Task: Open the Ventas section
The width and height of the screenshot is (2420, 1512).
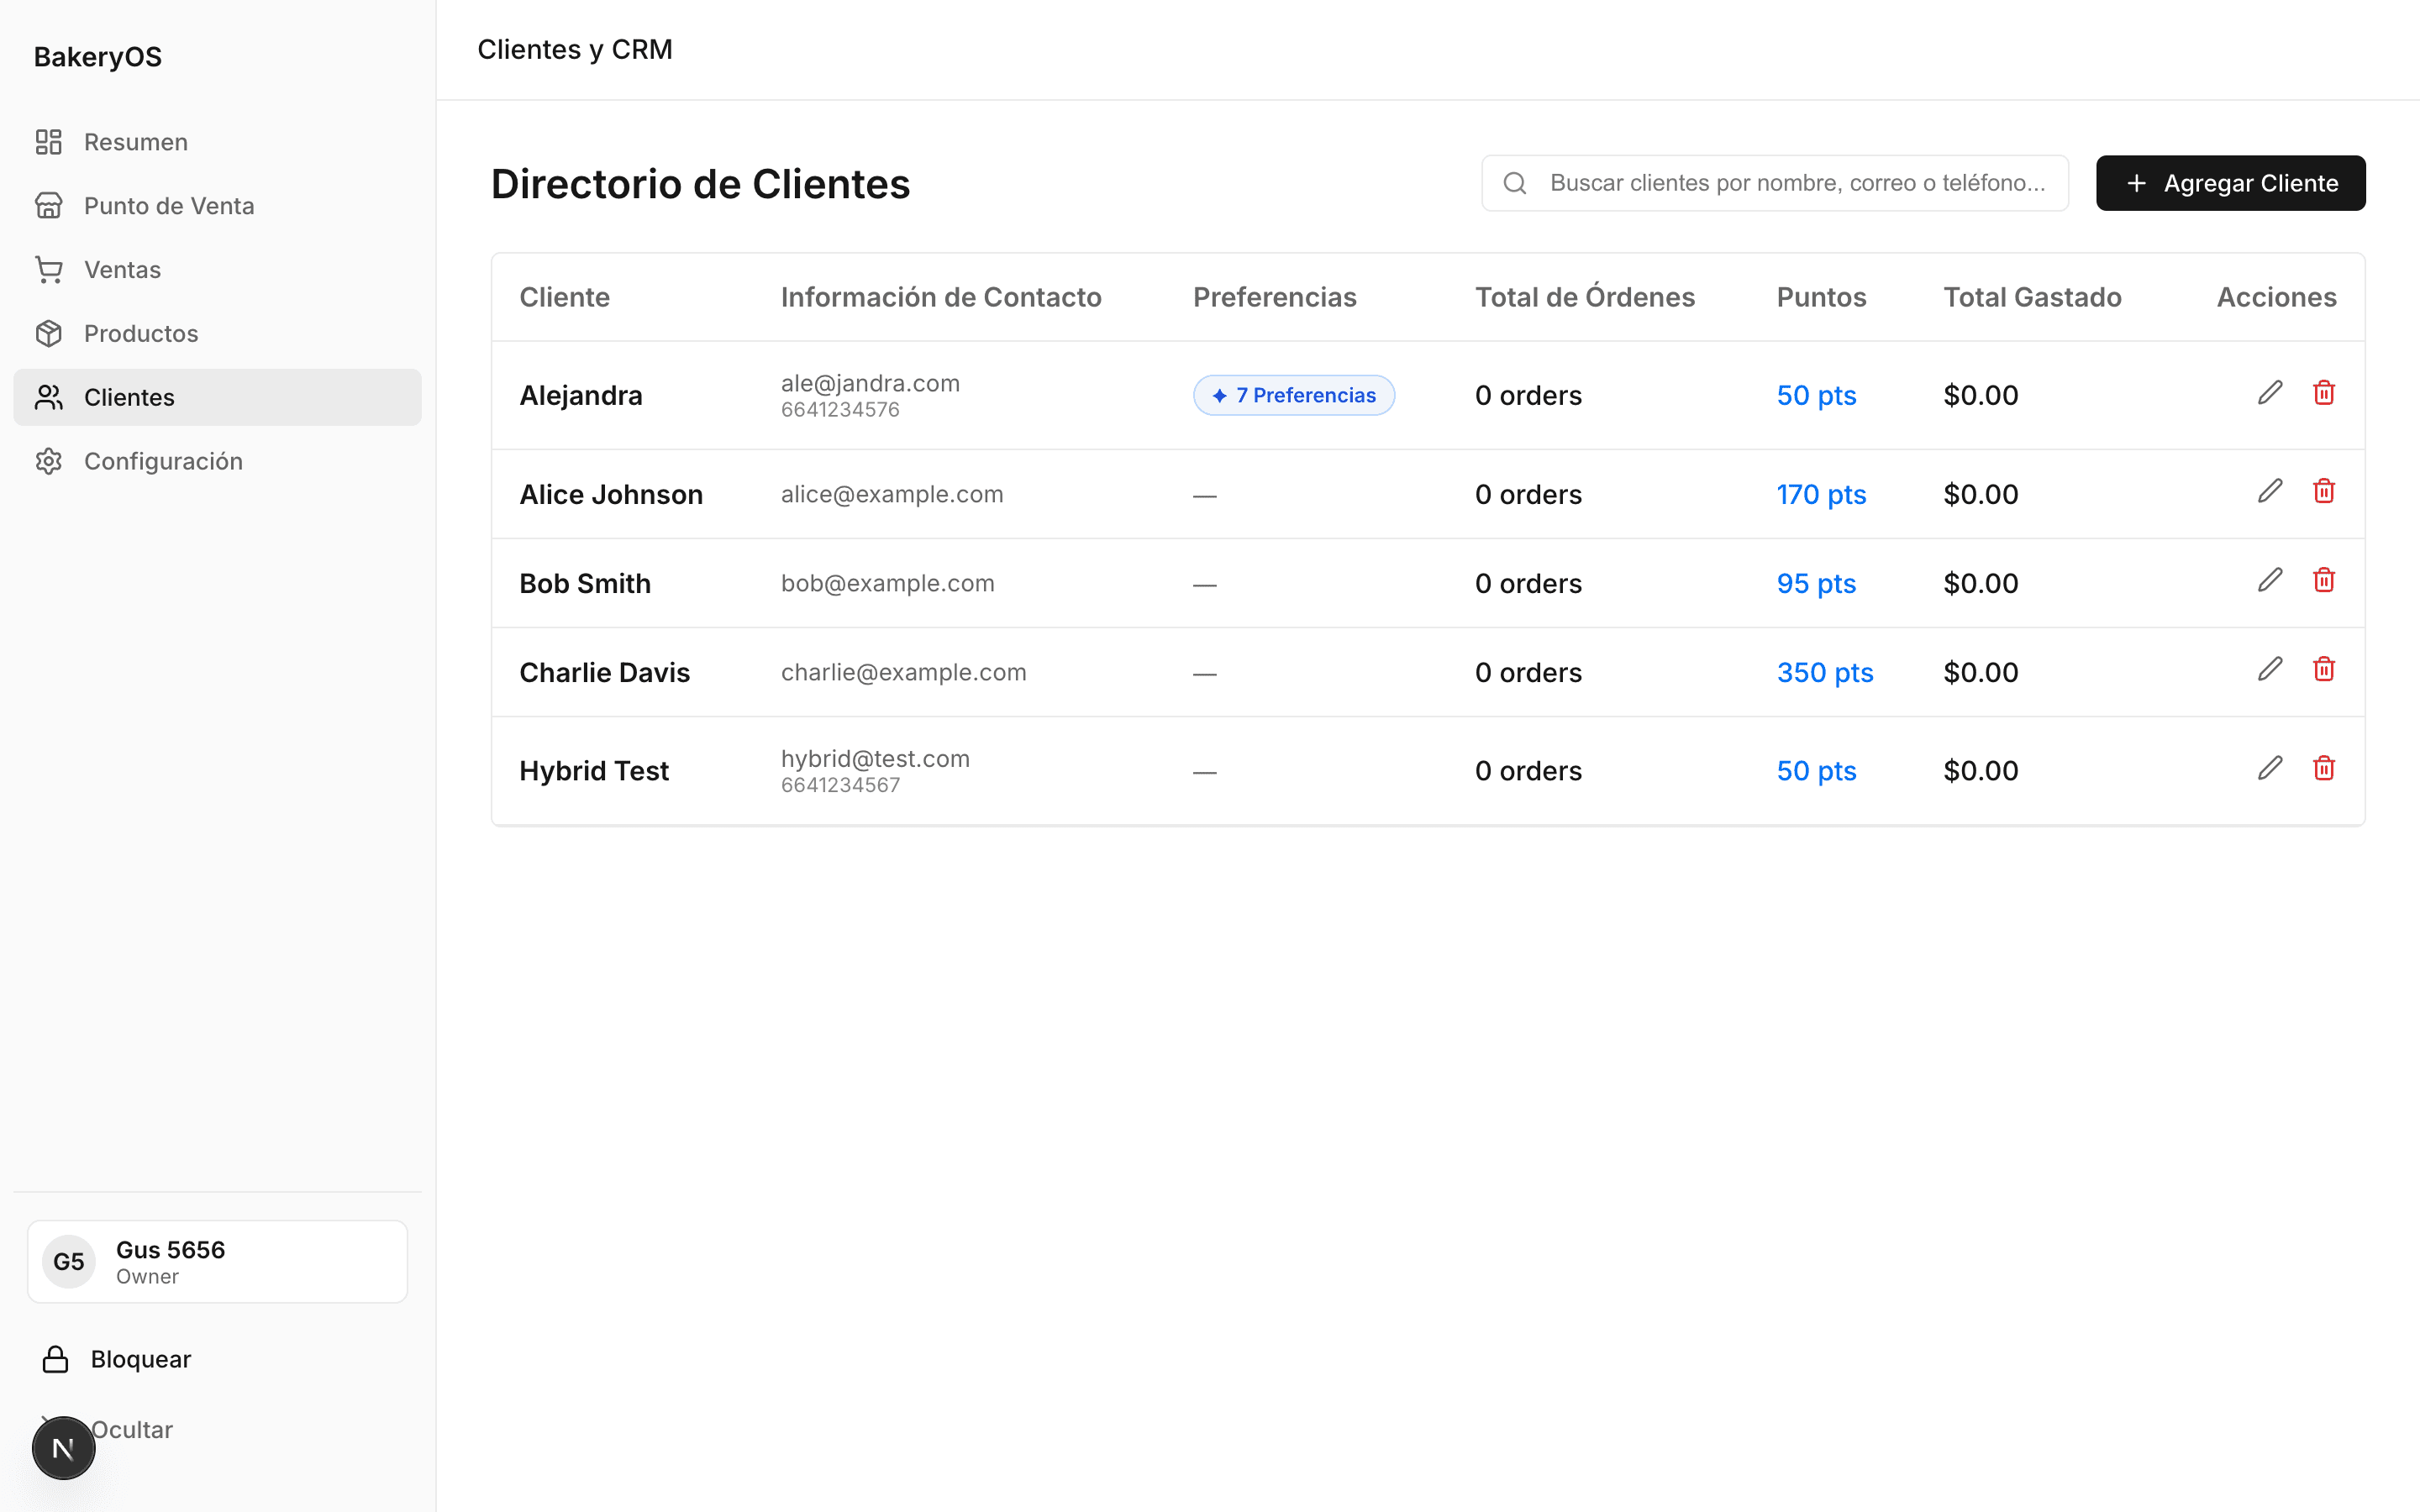Action: (x=217, y=270)
